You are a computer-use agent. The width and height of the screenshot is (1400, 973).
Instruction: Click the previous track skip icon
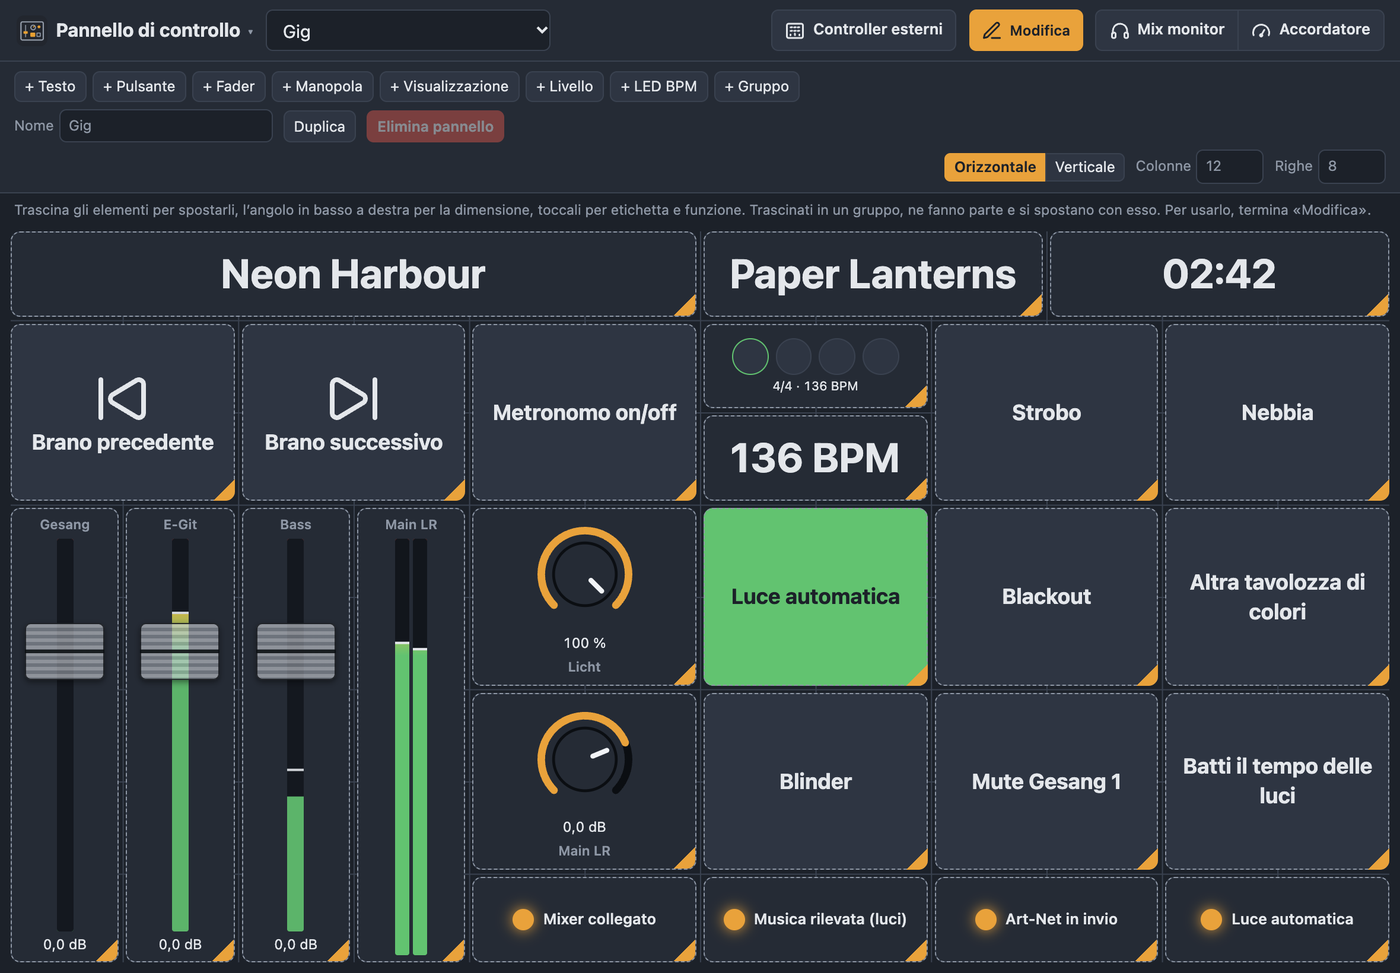tap(123, 398)
